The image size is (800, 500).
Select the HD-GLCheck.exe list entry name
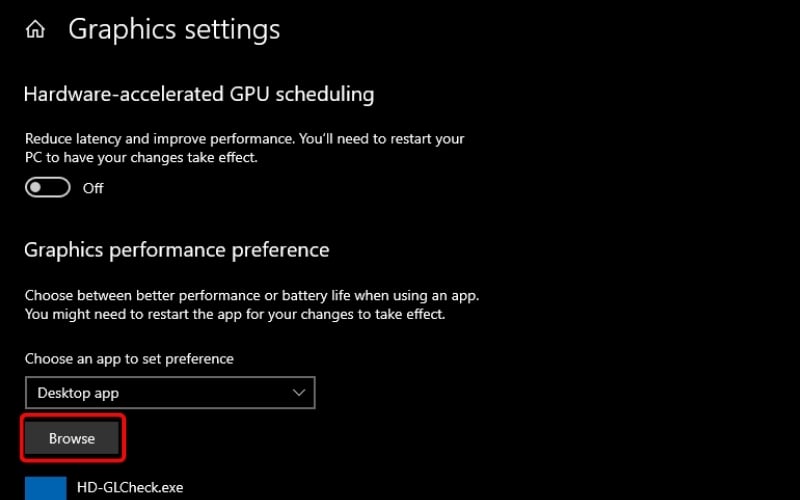[x=130, y=488]
